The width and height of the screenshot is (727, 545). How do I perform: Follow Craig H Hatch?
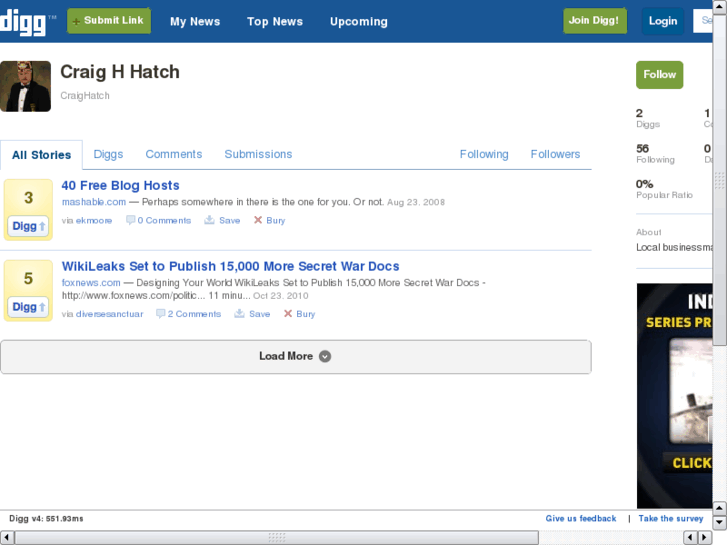click(659, 75)
